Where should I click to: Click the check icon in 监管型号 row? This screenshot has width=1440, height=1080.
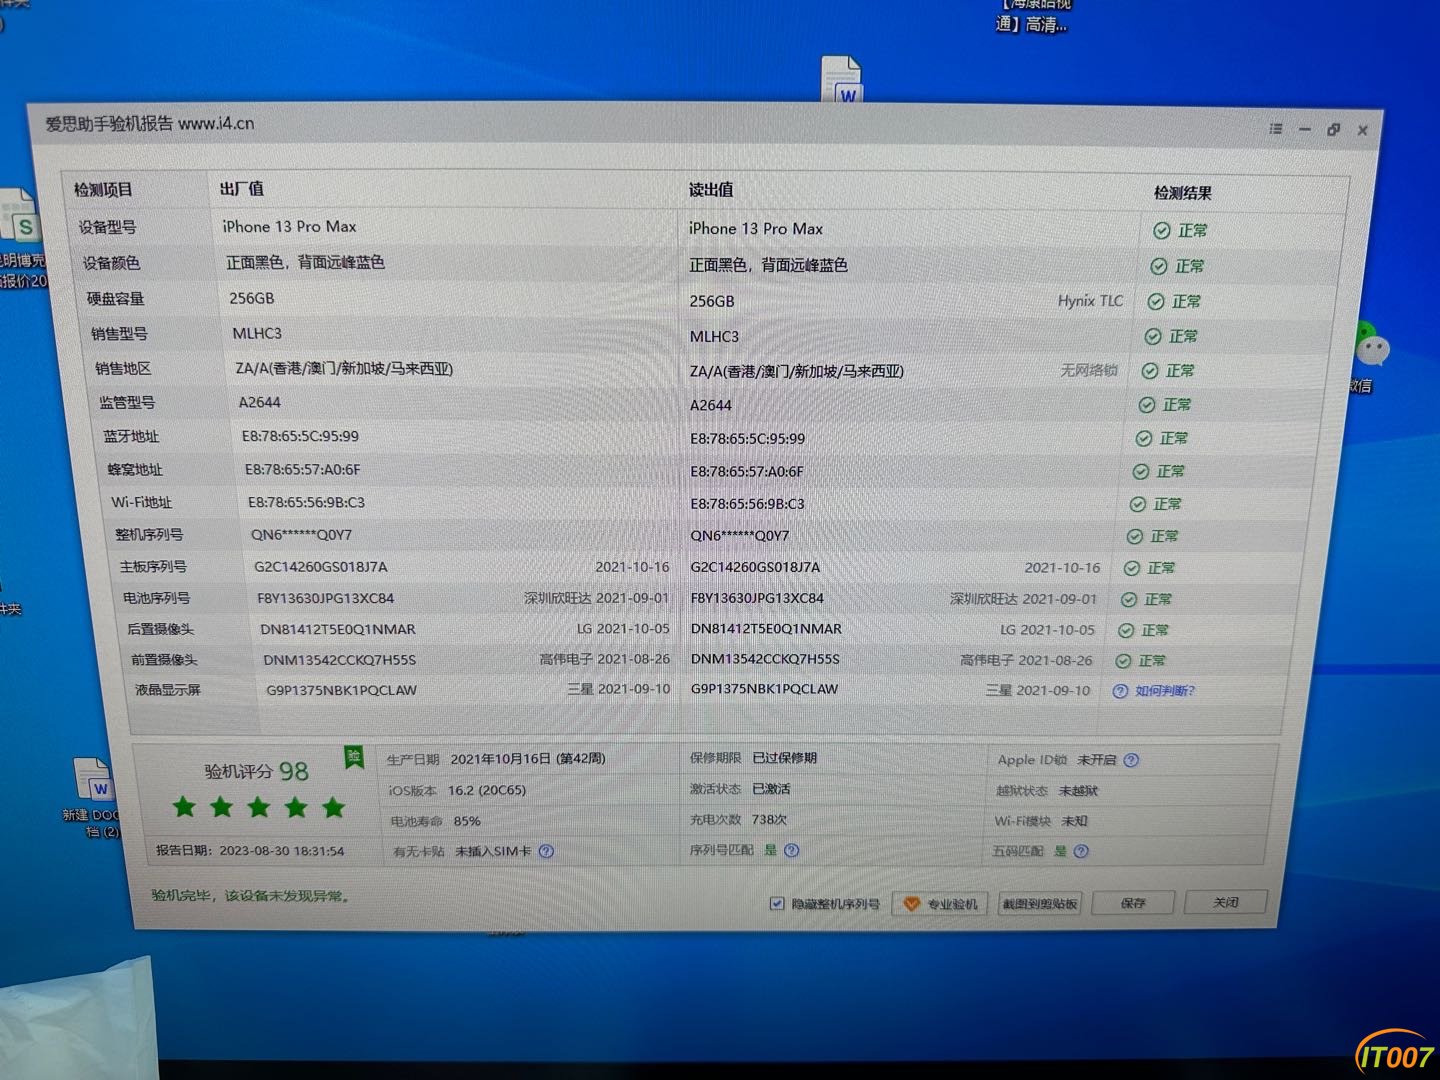(1146, 405)
